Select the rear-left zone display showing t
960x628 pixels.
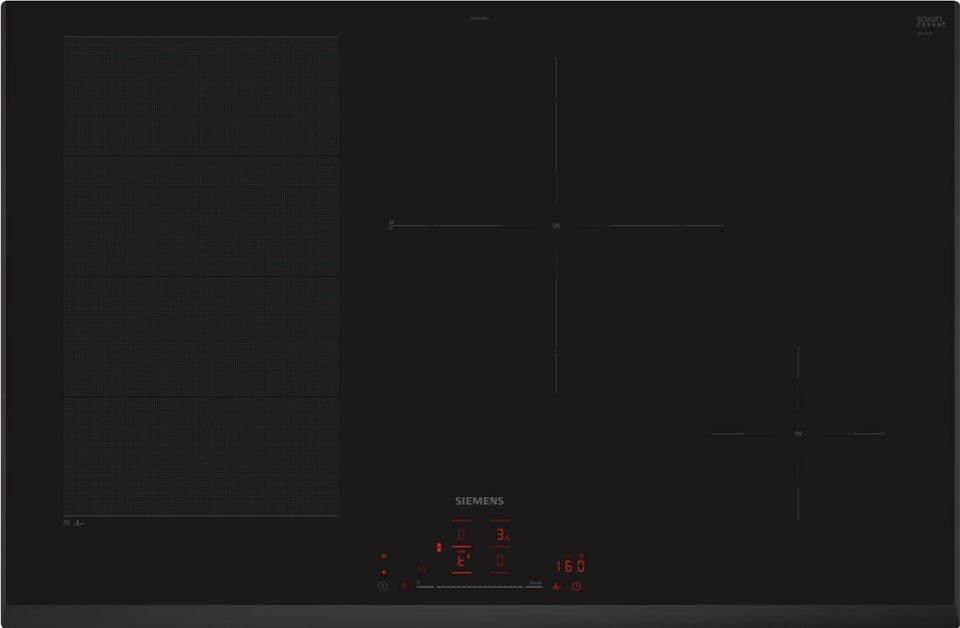coord(461,560)
